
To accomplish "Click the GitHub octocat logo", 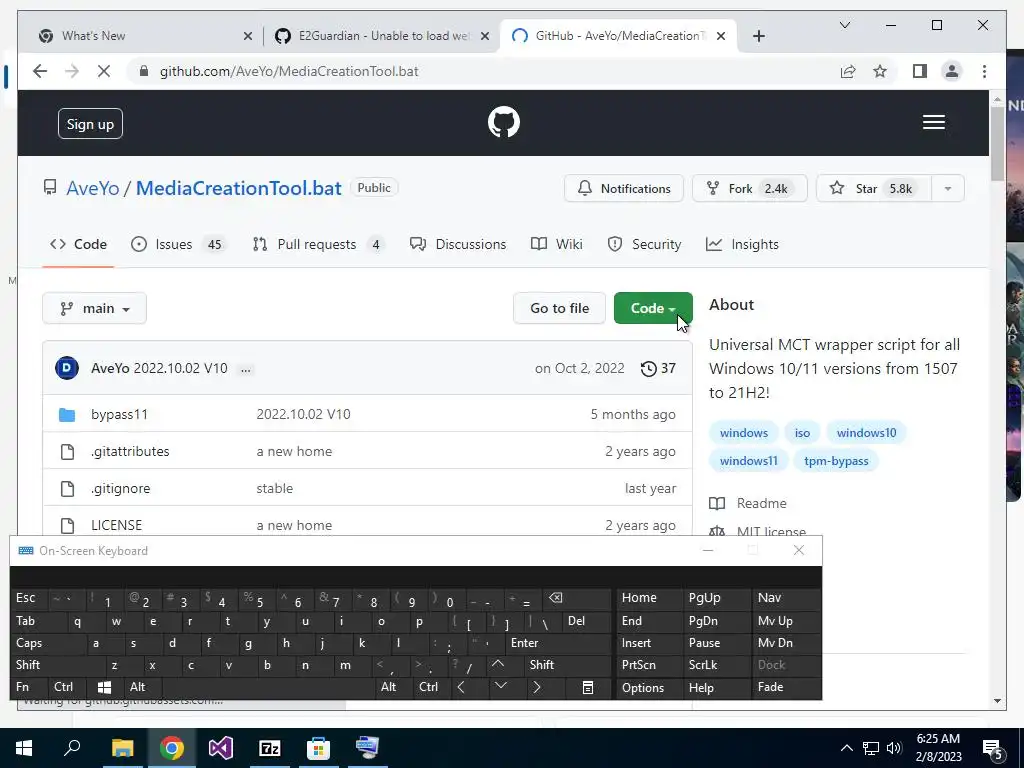I will [x=504, y=122].
